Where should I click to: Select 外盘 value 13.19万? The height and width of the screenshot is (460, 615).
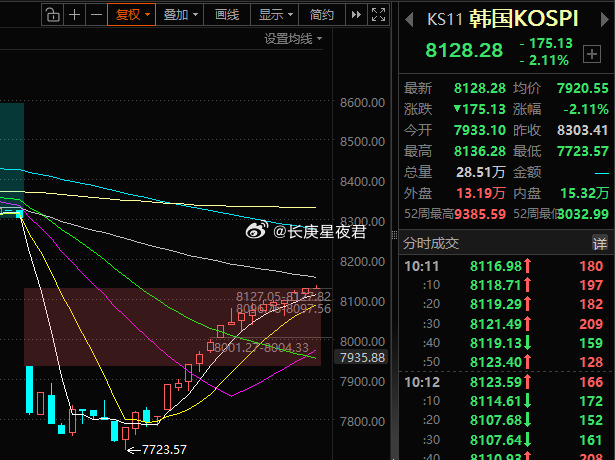(481, 193)
